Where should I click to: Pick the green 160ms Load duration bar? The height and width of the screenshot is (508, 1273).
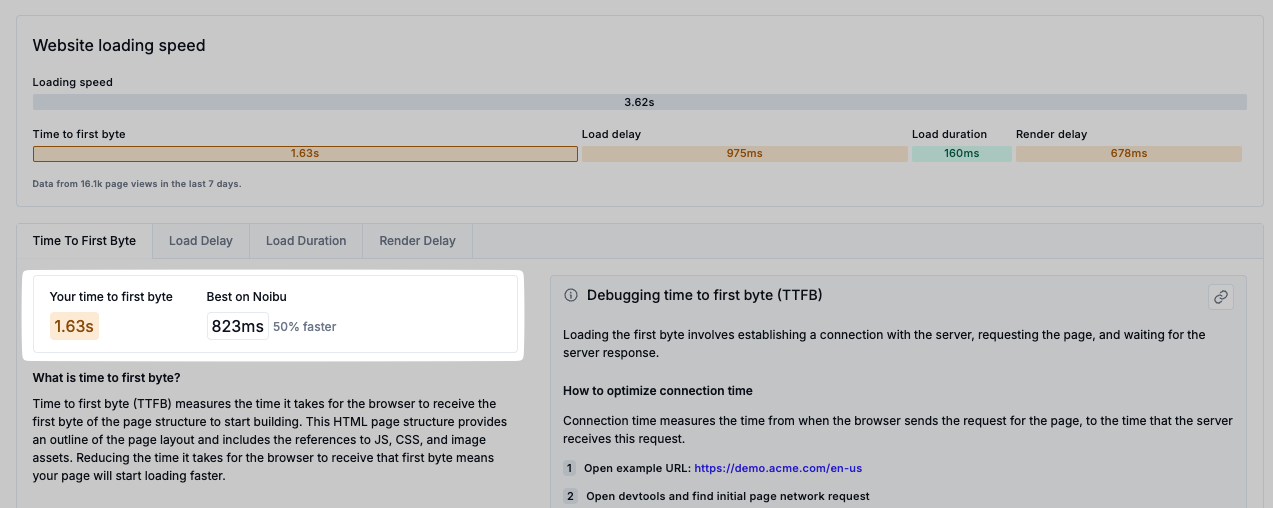961,154
